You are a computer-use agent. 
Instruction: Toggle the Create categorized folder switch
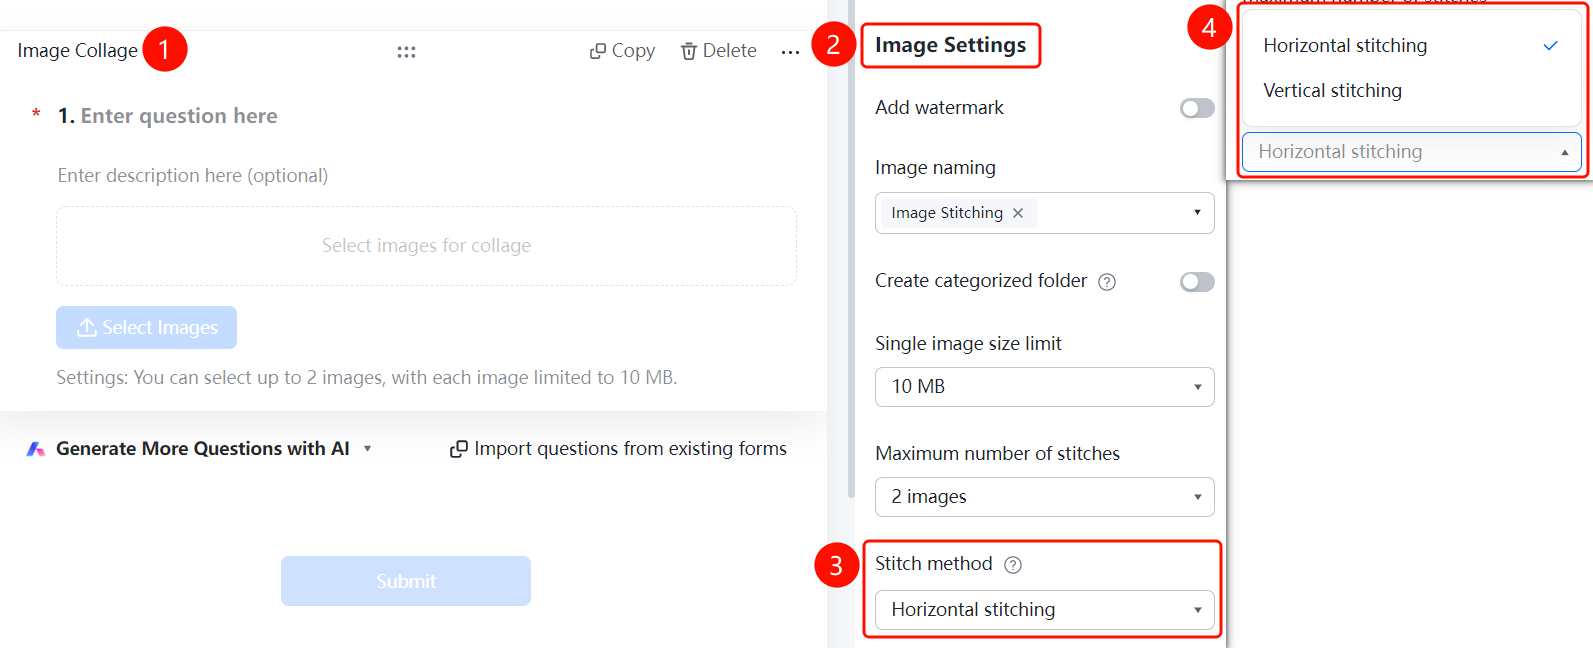1197,282
